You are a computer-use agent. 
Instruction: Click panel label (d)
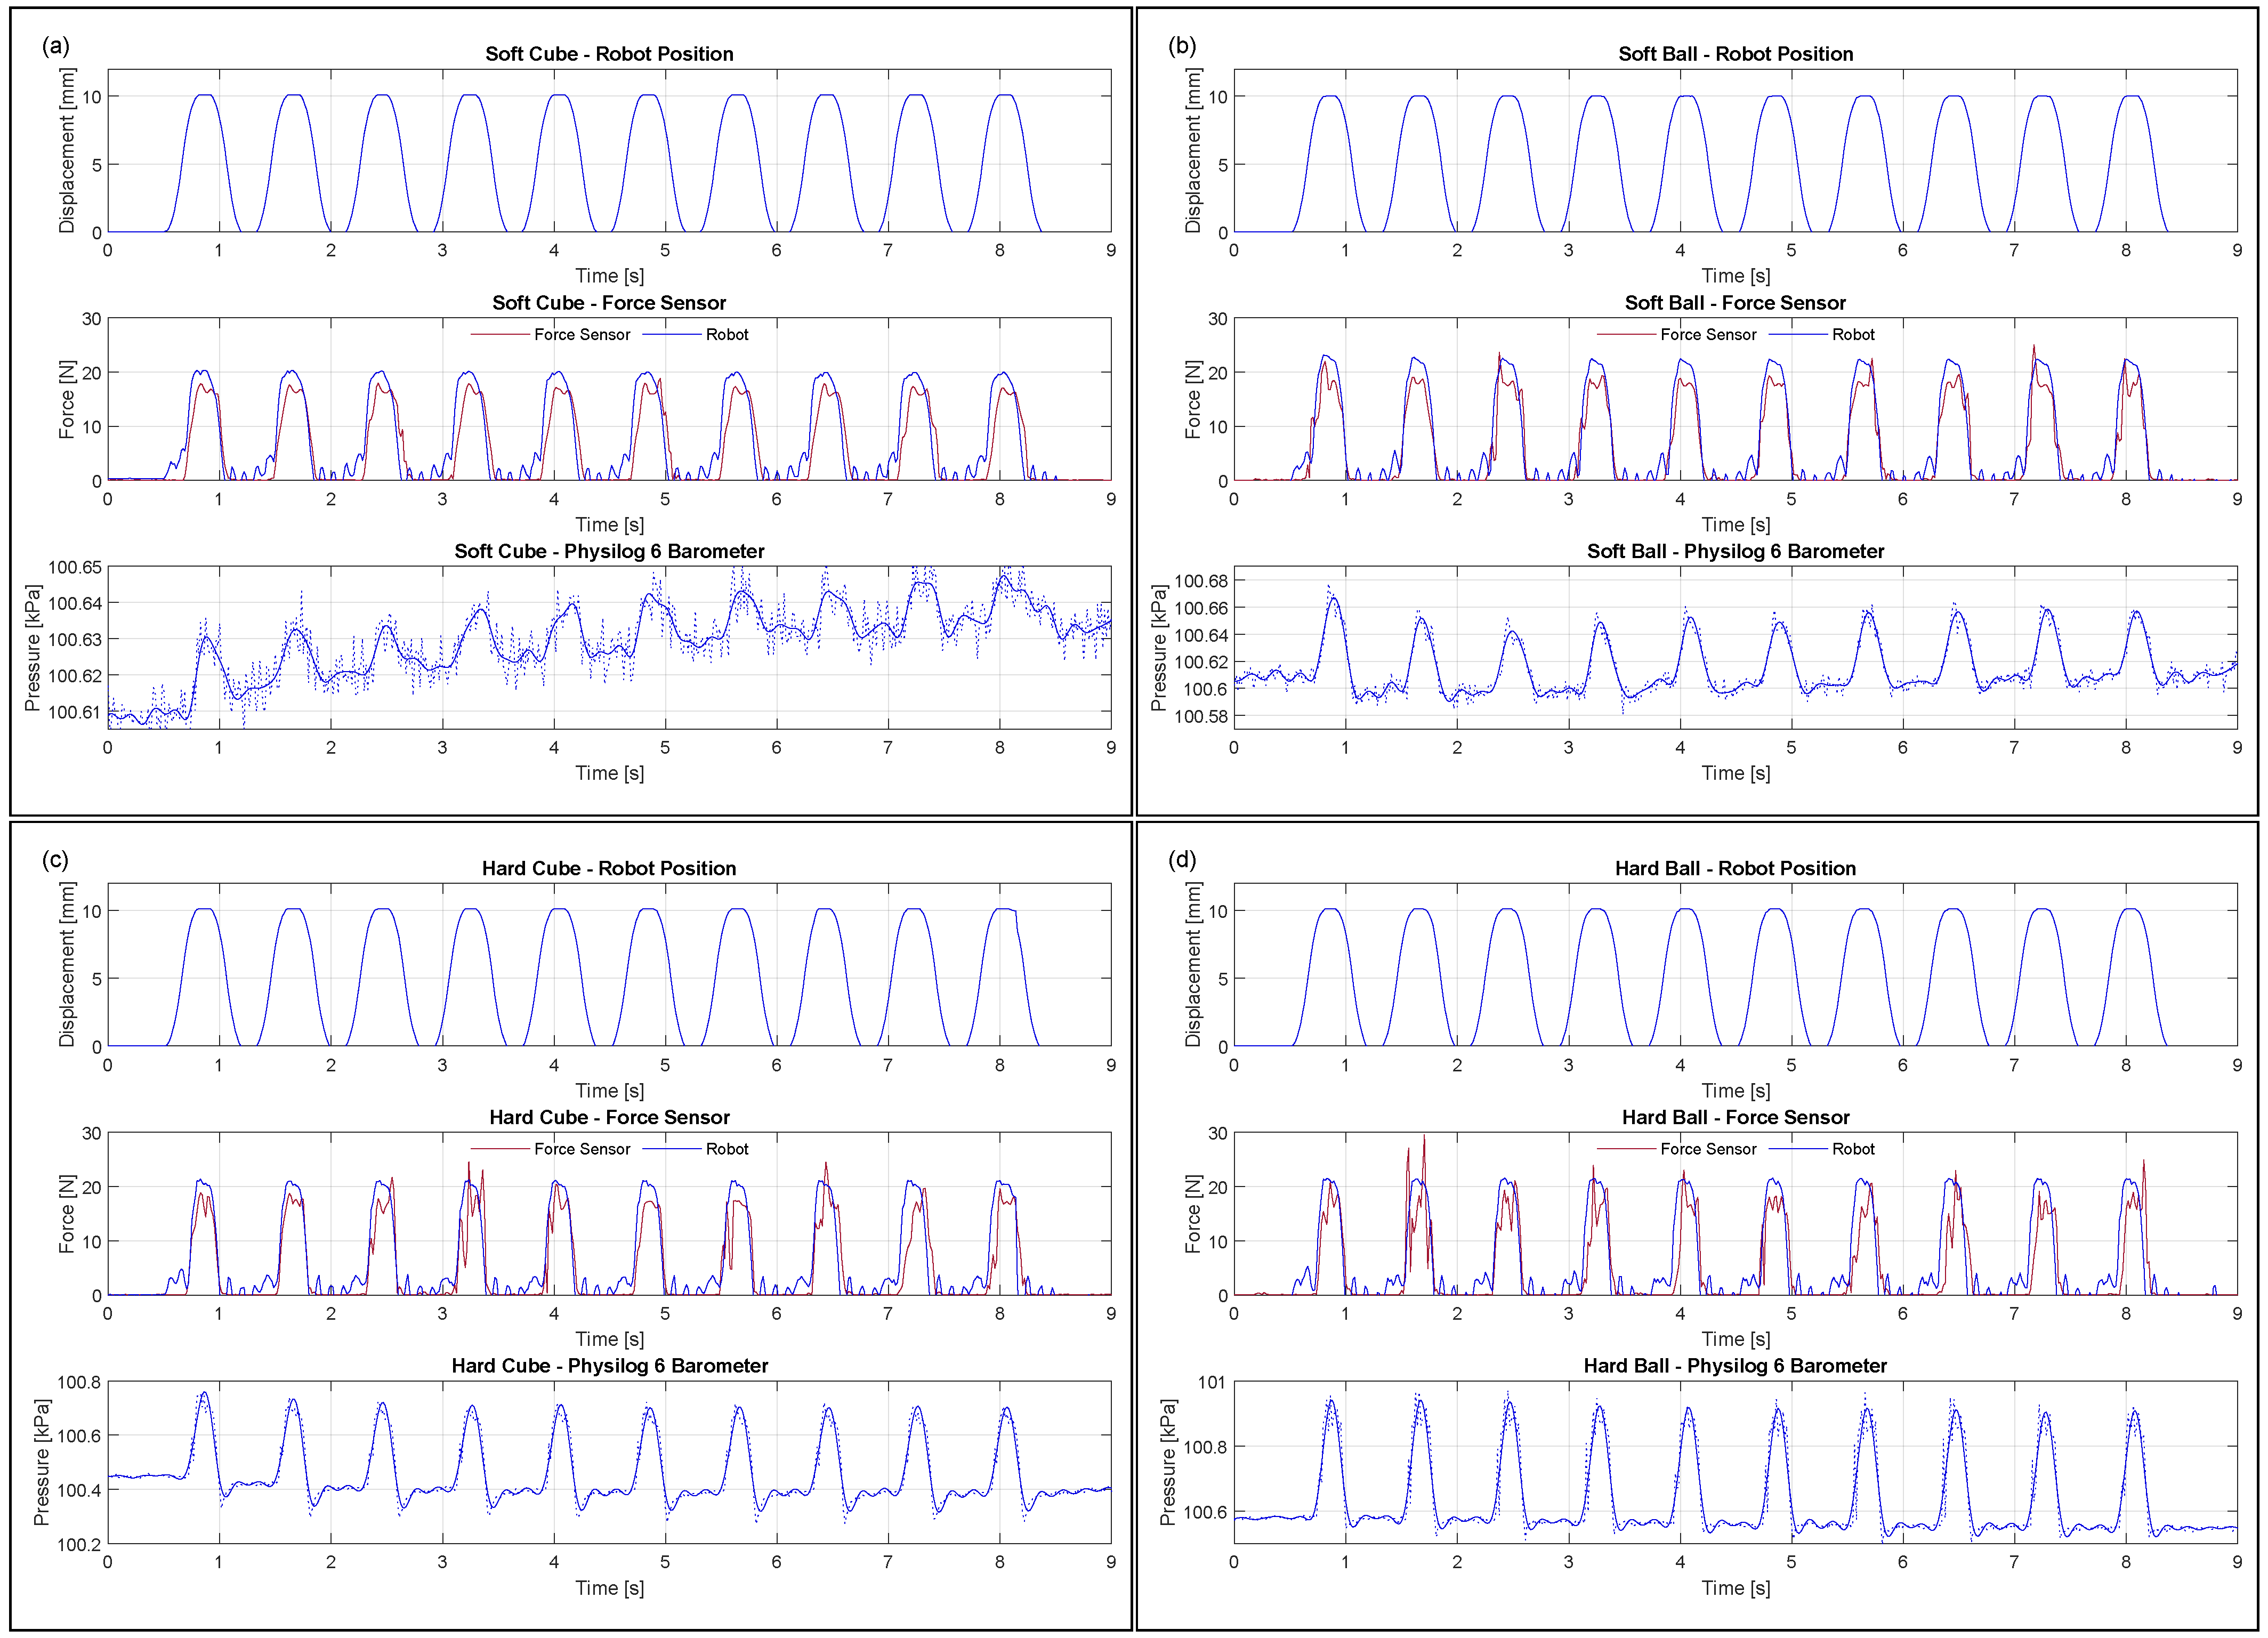1182,860
